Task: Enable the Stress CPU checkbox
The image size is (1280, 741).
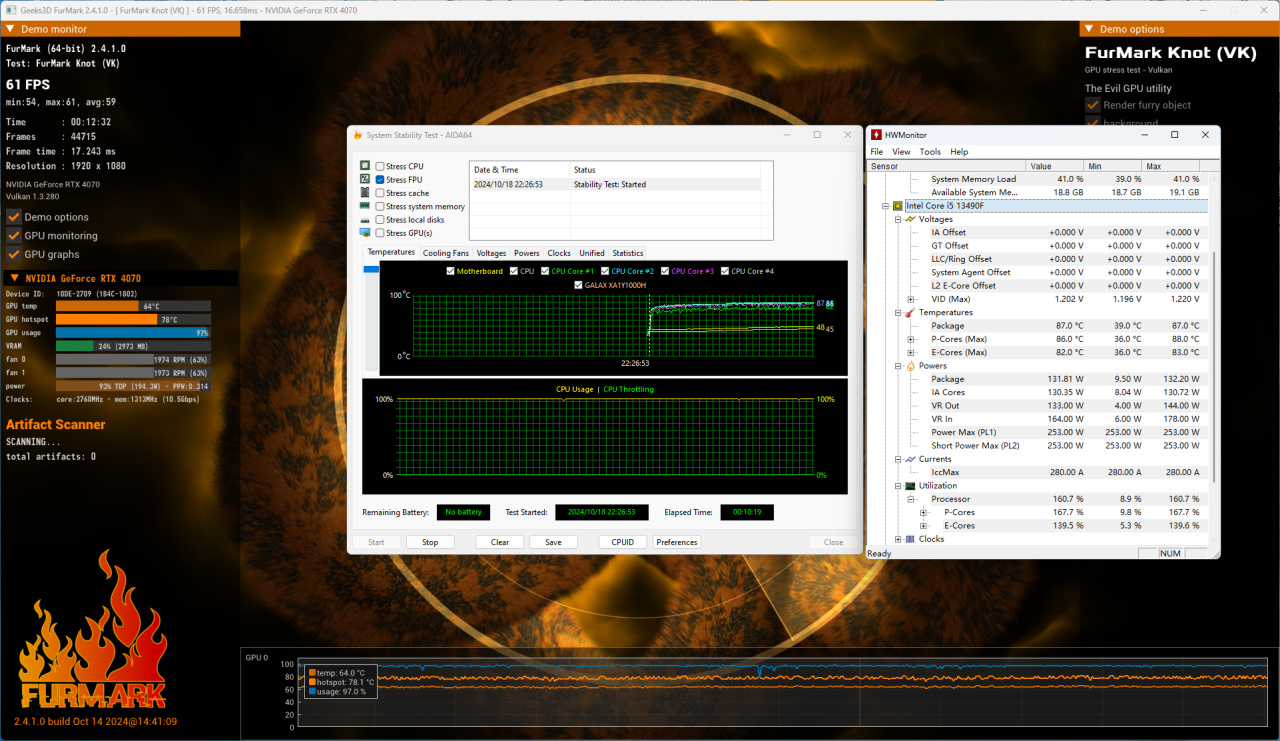Action: [380, 166]
